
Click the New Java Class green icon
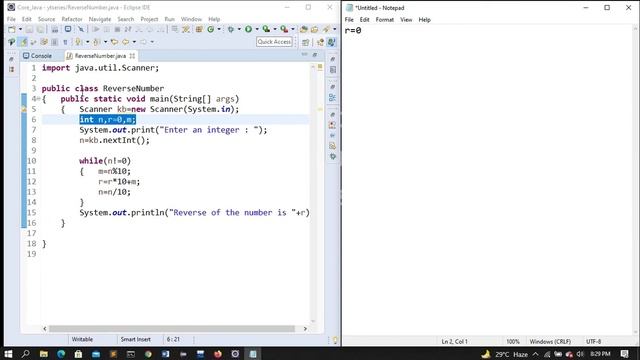tap(211, 29)
